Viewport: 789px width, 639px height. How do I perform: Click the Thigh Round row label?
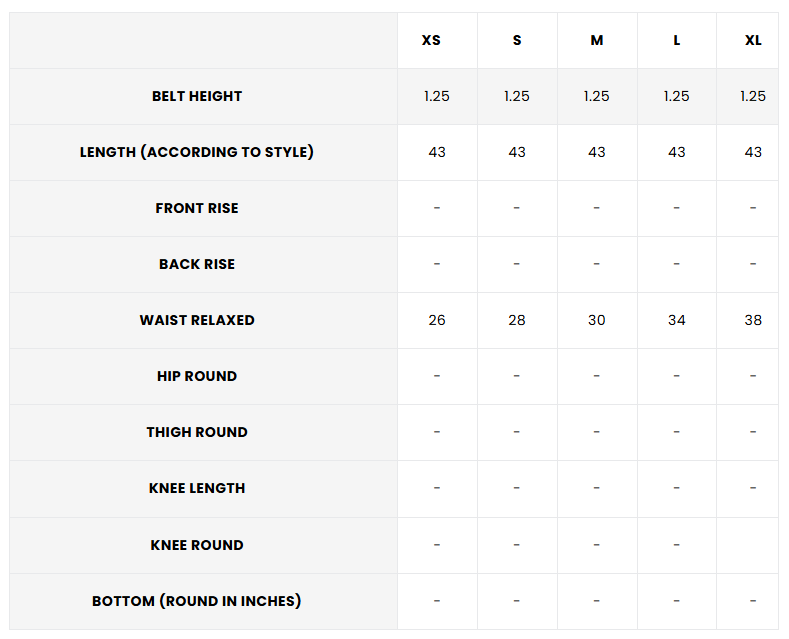click(197, 432)
